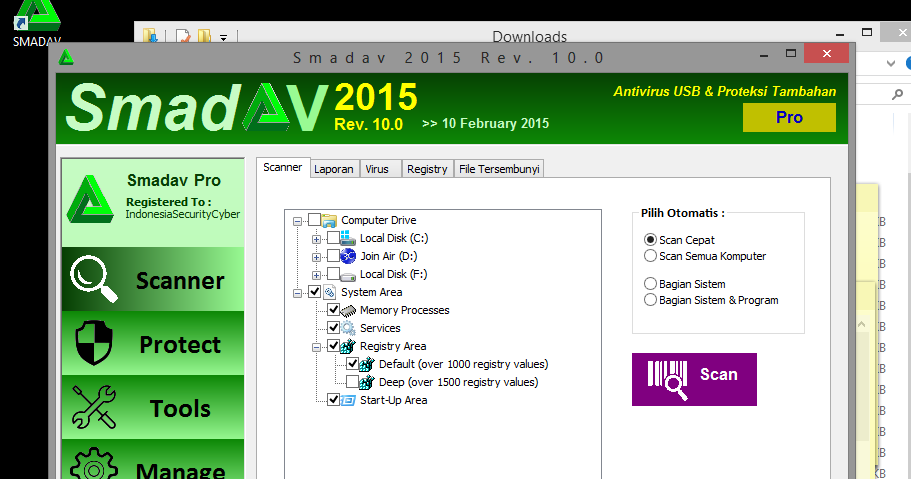Open the Protect sidebar section
Image resolution: width=911 pixels, height=479 pixels.
[x=153, y=343]
